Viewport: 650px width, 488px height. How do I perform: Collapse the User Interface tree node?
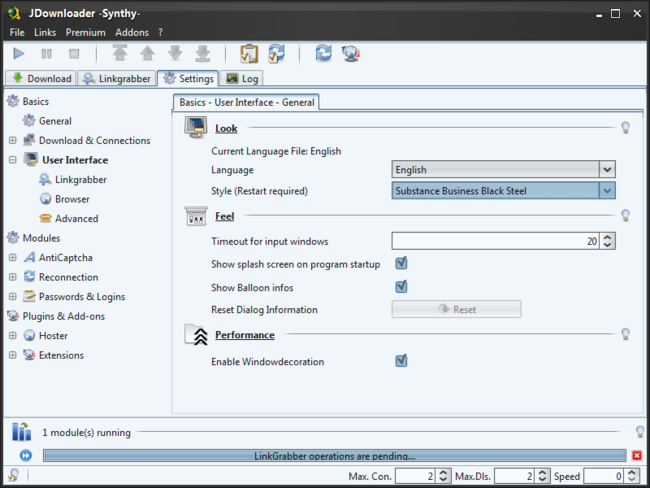pos(12,160)
